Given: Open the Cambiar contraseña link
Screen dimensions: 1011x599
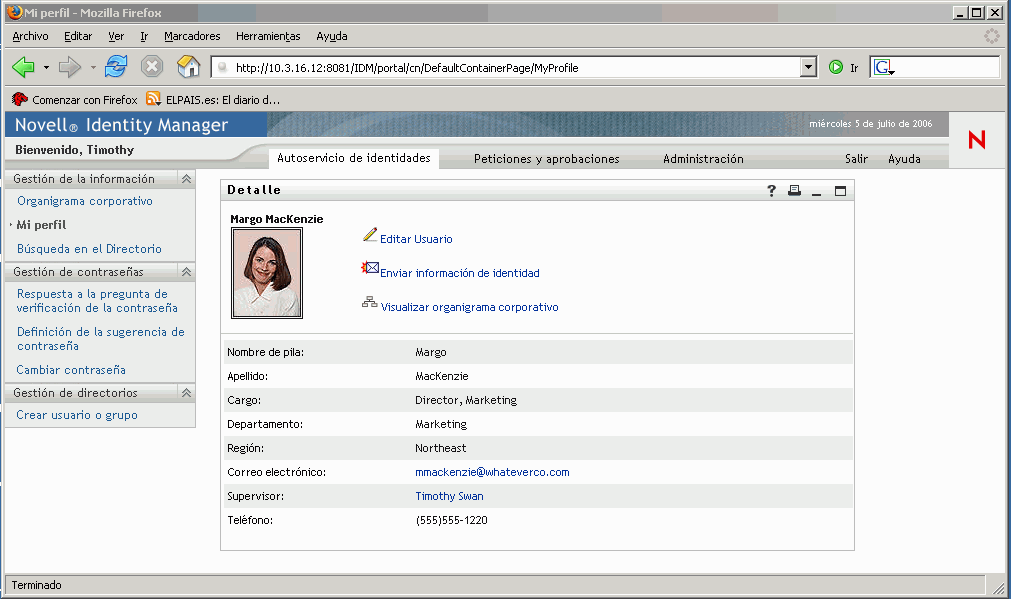Looking at the screenshot, I should [71, 370].
